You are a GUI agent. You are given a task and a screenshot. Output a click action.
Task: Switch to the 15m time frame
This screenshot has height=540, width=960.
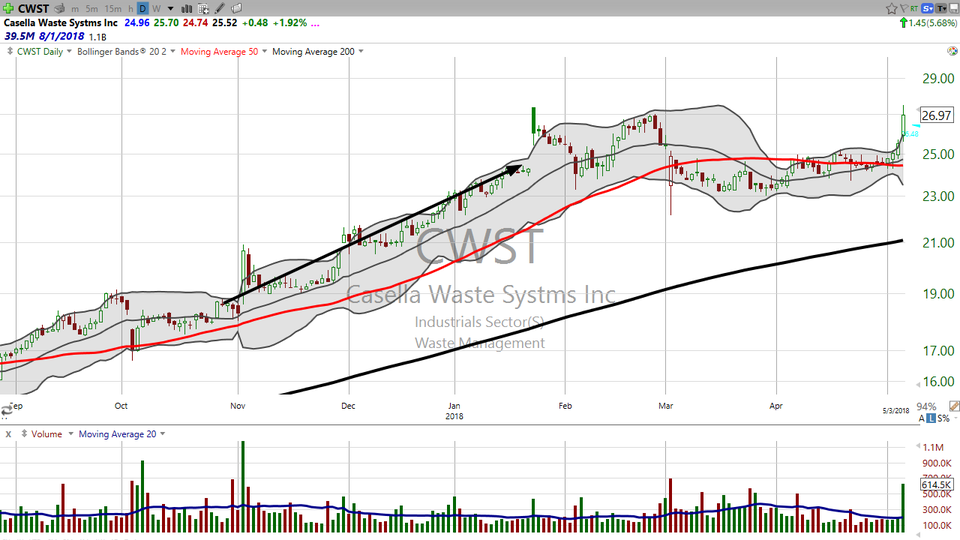[113, 9]
